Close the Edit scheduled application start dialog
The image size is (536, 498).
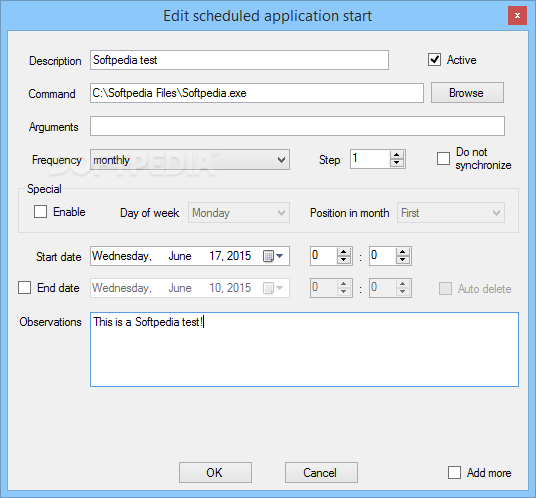[517, 16]
